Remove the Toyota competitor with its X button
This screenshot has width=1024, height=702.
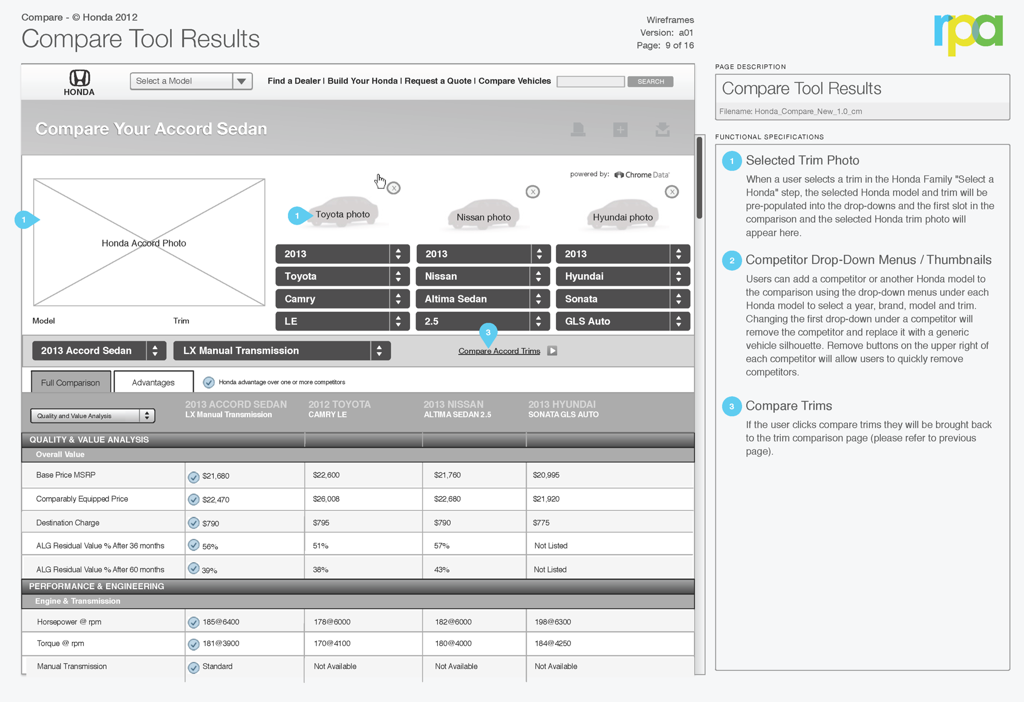pyautogui.click(x=394, y=188)
